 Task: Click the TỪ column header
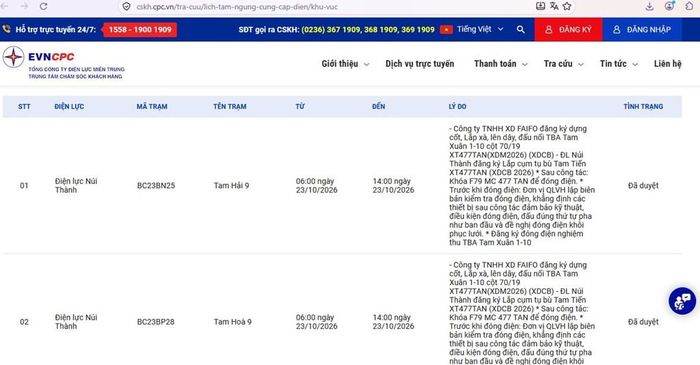pyautogui.click(x=300, y=107)
